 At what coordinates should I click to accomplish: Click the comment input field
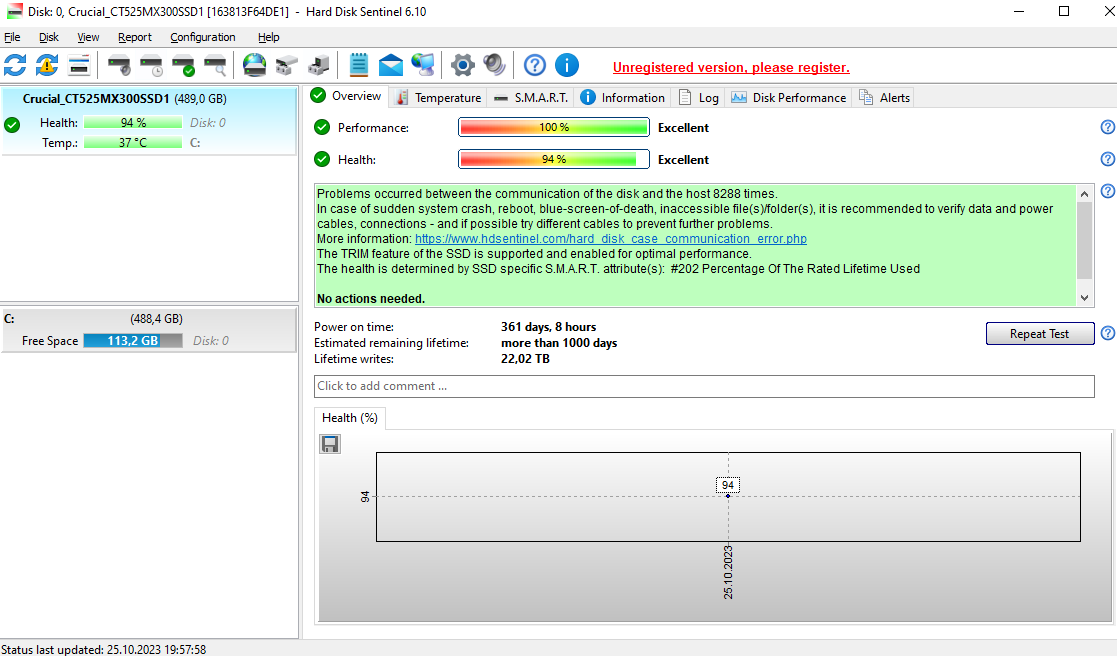click(x=704, y=386)
